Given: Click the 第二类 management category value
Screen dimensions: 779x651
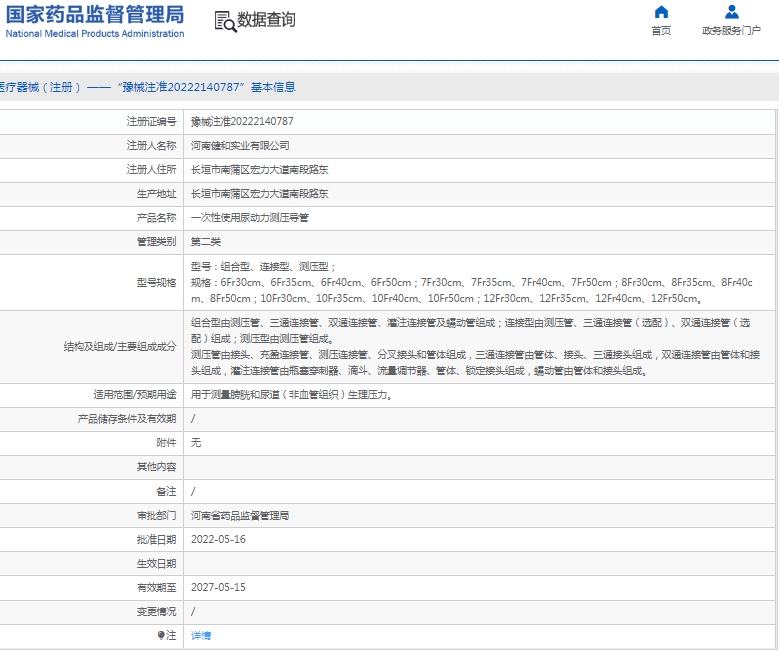Looking at the screenshot, I should coord(206,242).
